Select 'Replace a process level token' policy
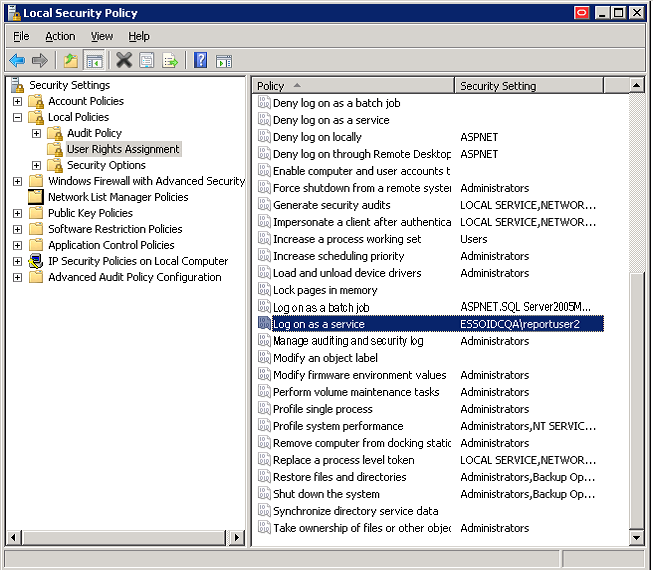This screenshot has height=572, width=657. [x=344, y=460]
